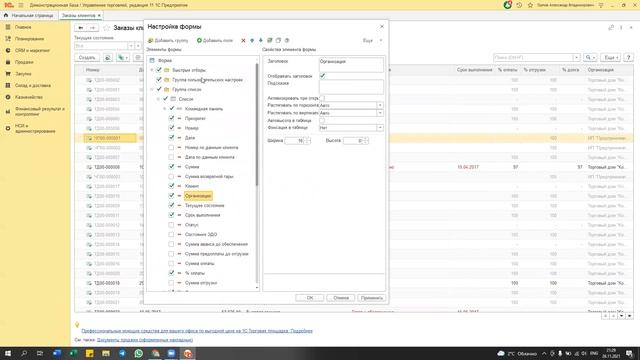The width and height of the screenshot is (640, 360).
Task: Open 'Еще' dropdown in main window toolbar
Action: (611, 58)
